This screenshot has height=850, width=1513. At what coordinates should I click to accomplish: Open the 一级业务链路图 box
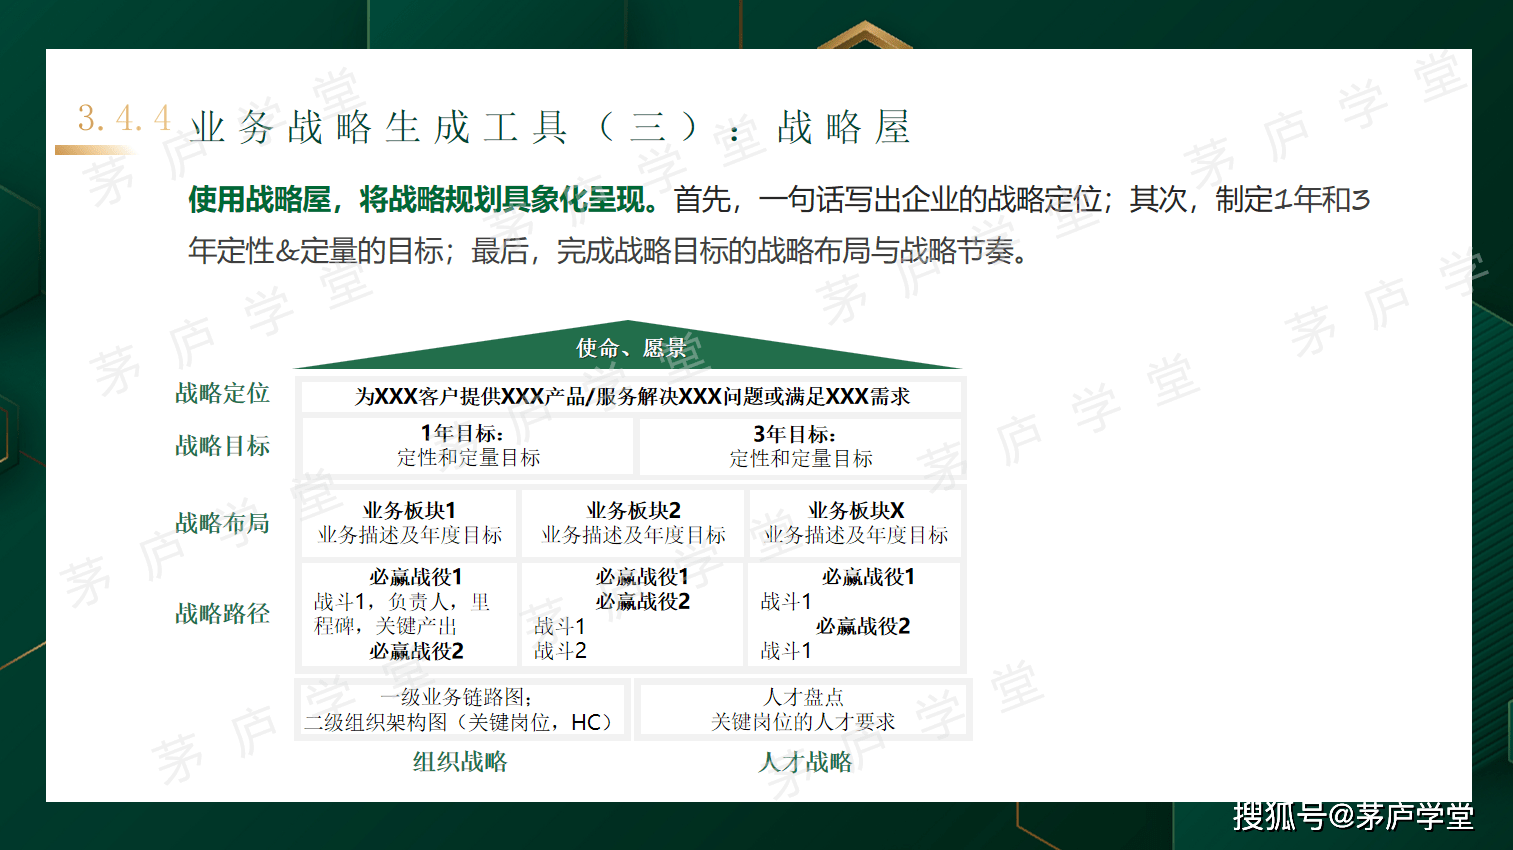(462, 709)
